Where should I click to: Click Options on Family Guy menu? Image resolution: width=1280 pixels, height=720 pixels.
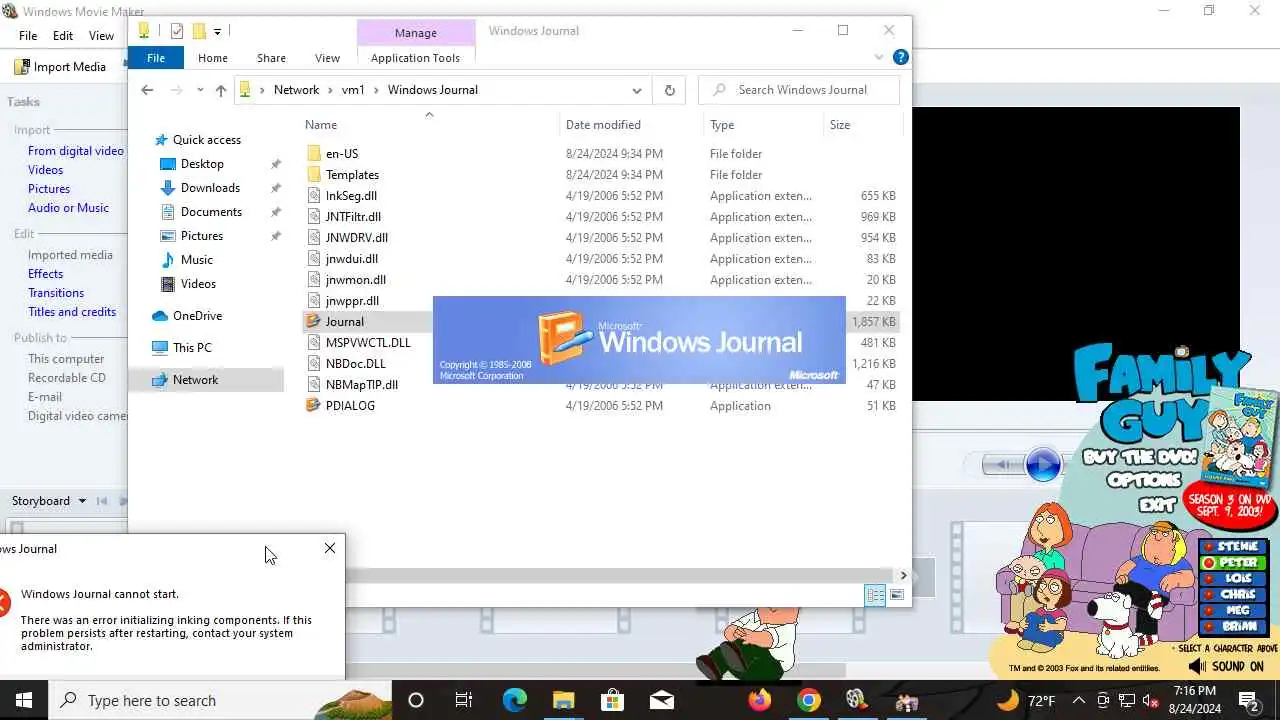click(1144, 480)
